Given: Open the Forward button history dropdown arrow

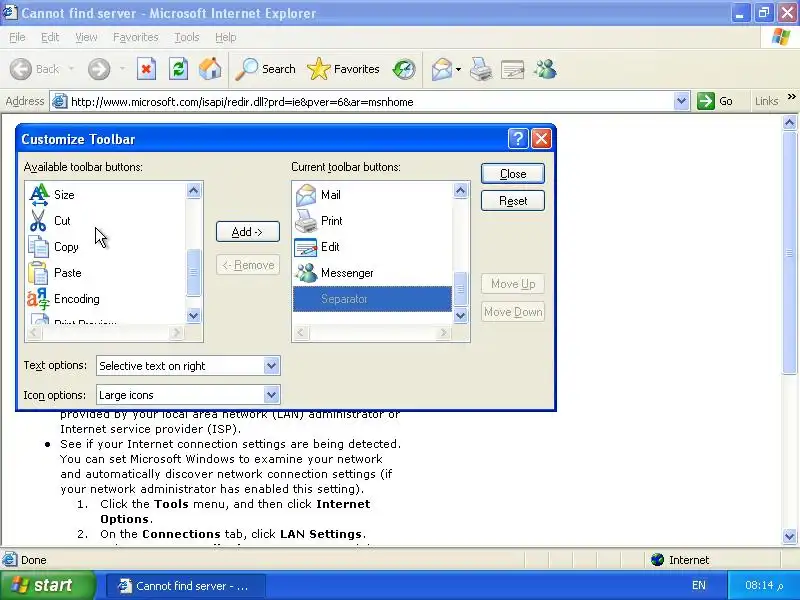Looking at the screenshot, I should 122,68.
